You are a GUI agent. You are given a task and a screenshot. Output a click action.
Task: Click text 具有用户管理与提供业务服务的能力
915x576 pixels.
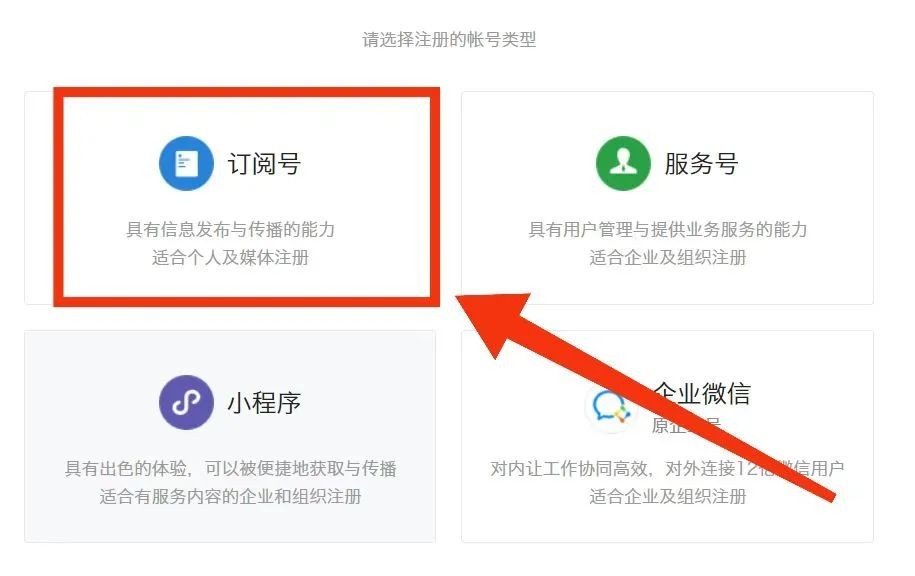point(668,229)
